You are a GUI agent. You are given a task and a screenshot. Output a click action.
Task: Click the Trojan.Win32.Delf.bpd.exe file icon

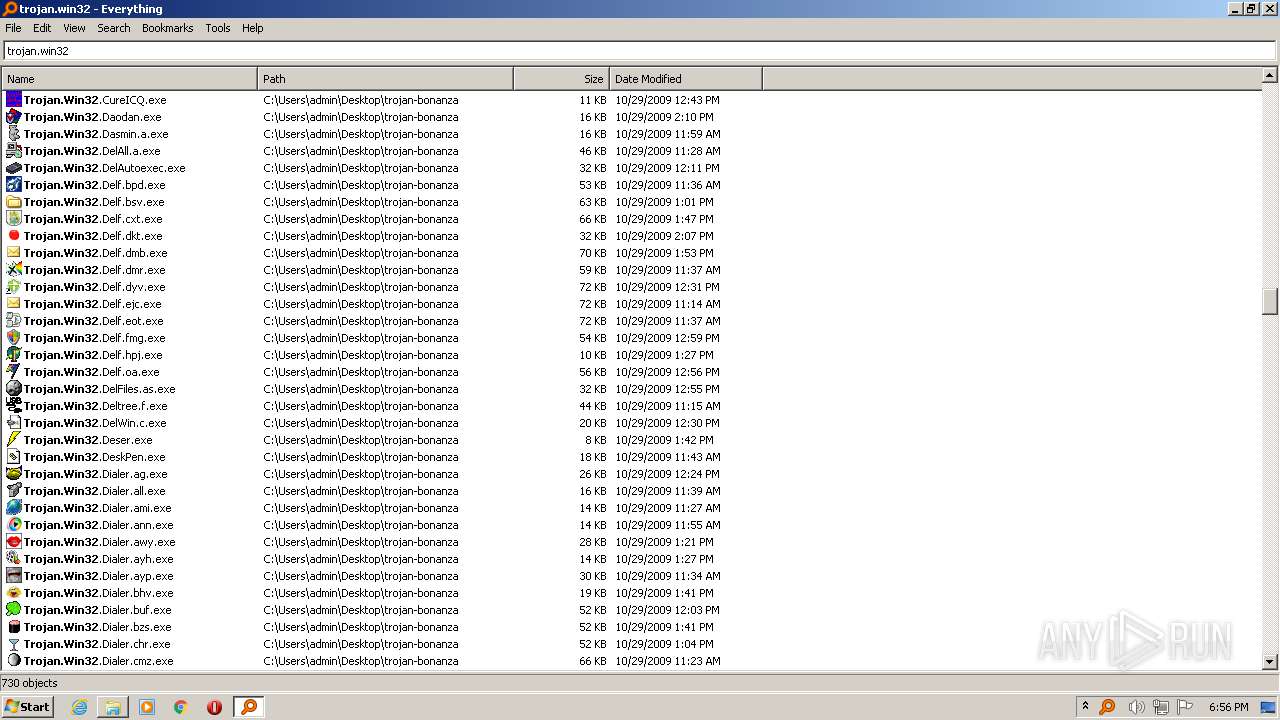[14, 185]
